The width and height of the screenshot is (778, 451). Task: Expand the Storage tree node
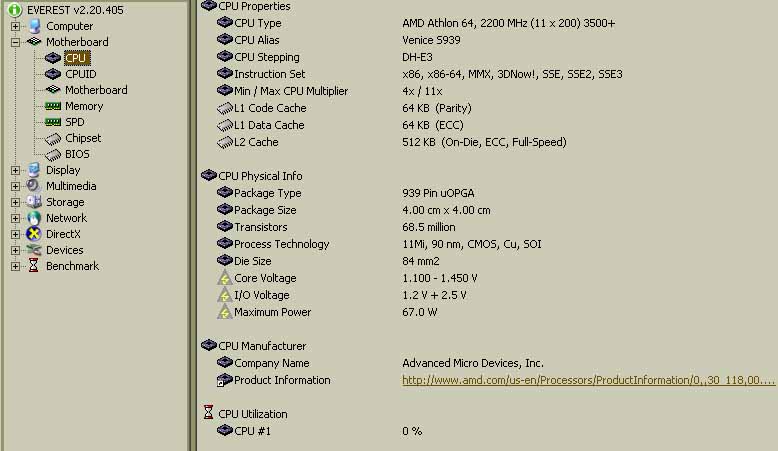(x=16, y=202)
